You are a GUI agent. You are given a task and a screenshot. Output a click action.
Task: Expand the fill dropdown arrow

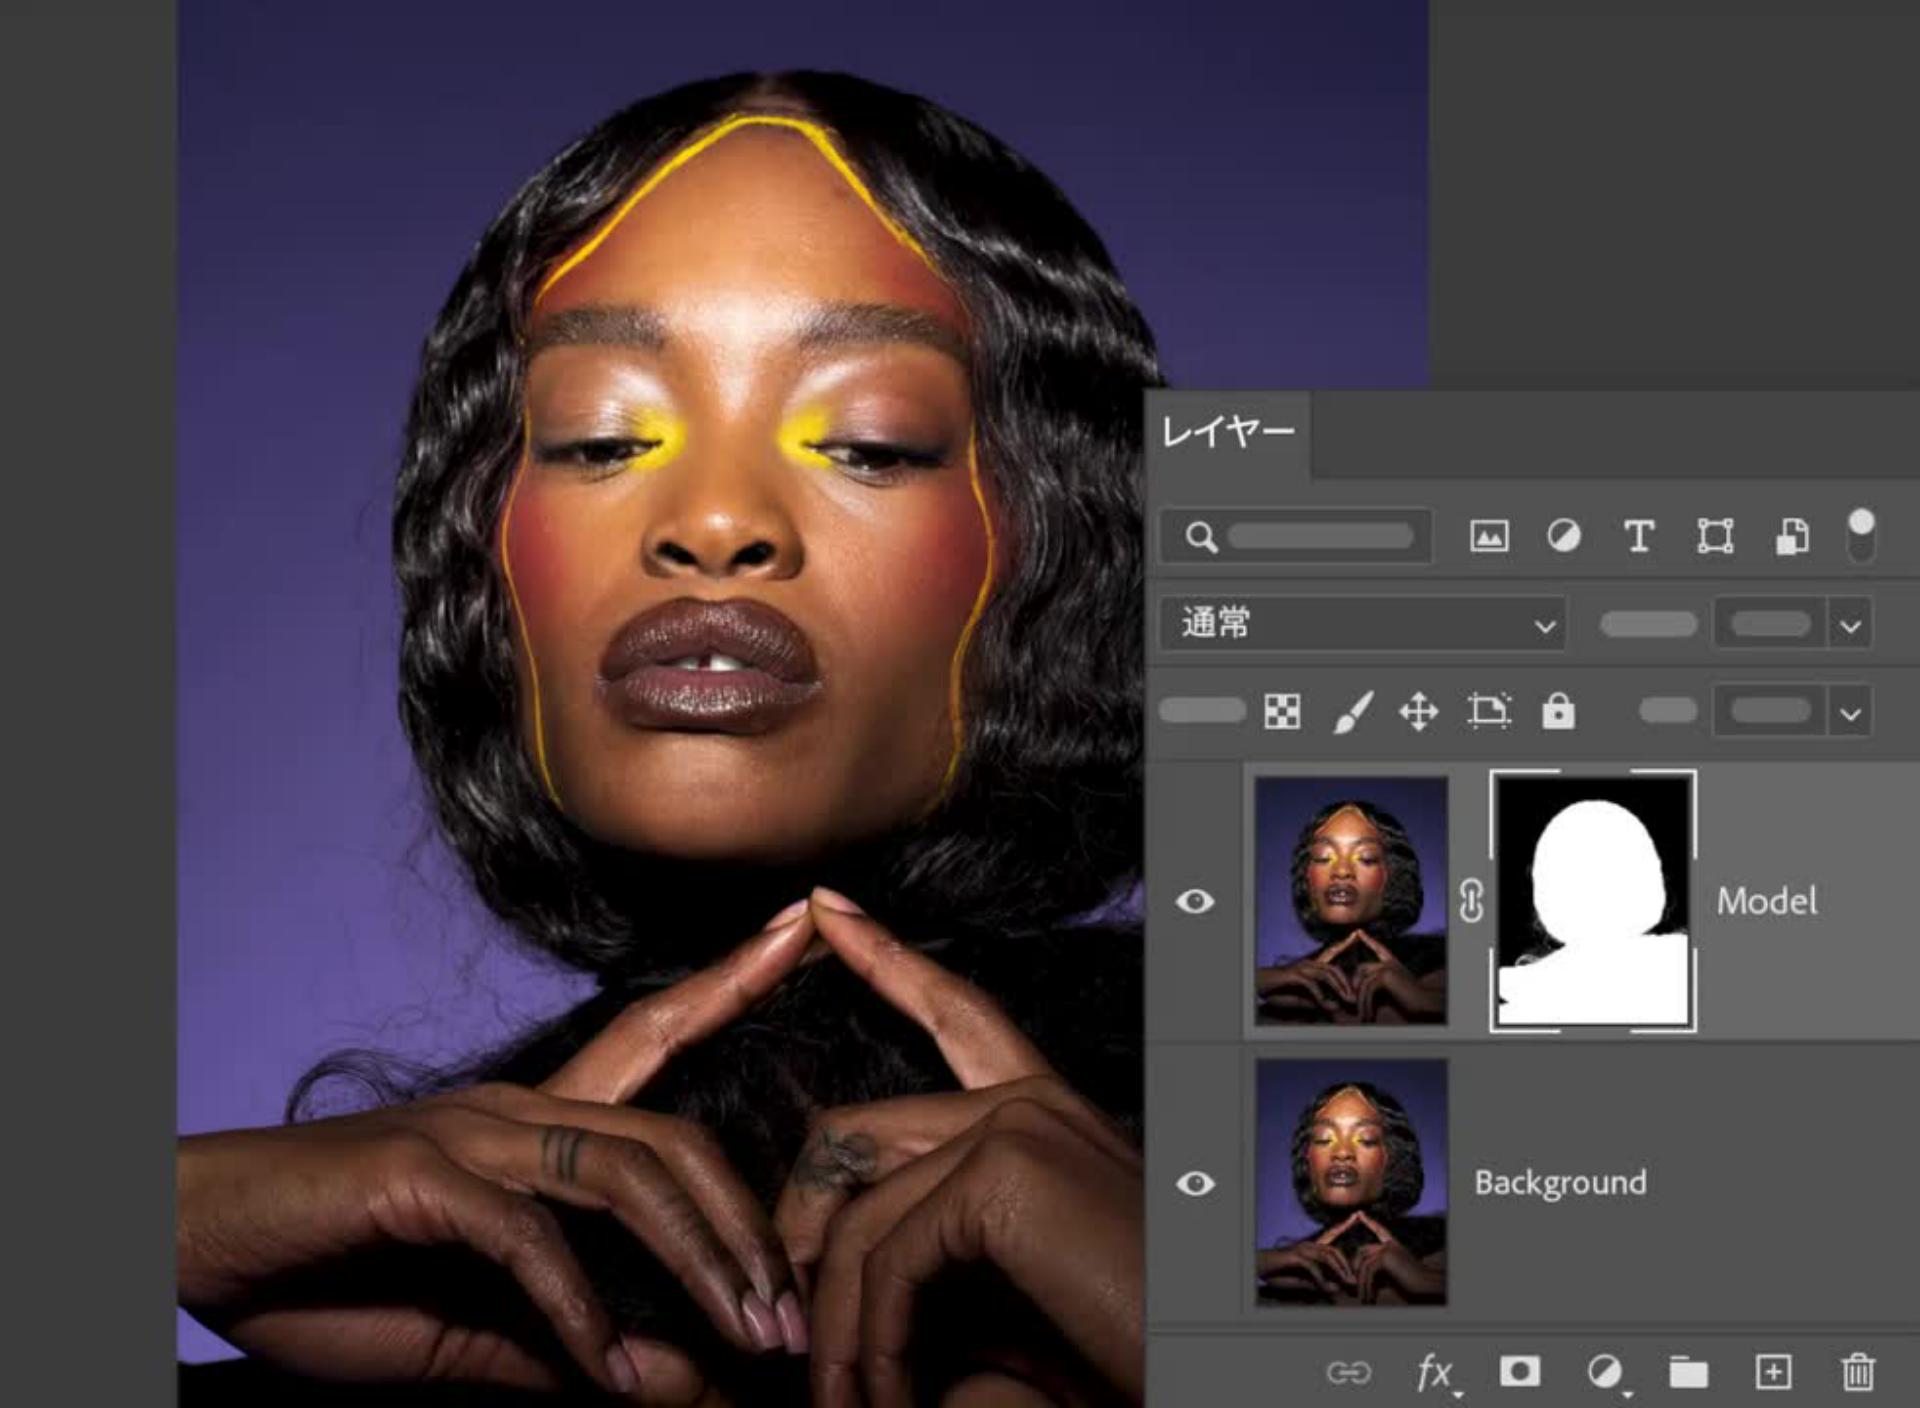click(x=1850, y=713)
